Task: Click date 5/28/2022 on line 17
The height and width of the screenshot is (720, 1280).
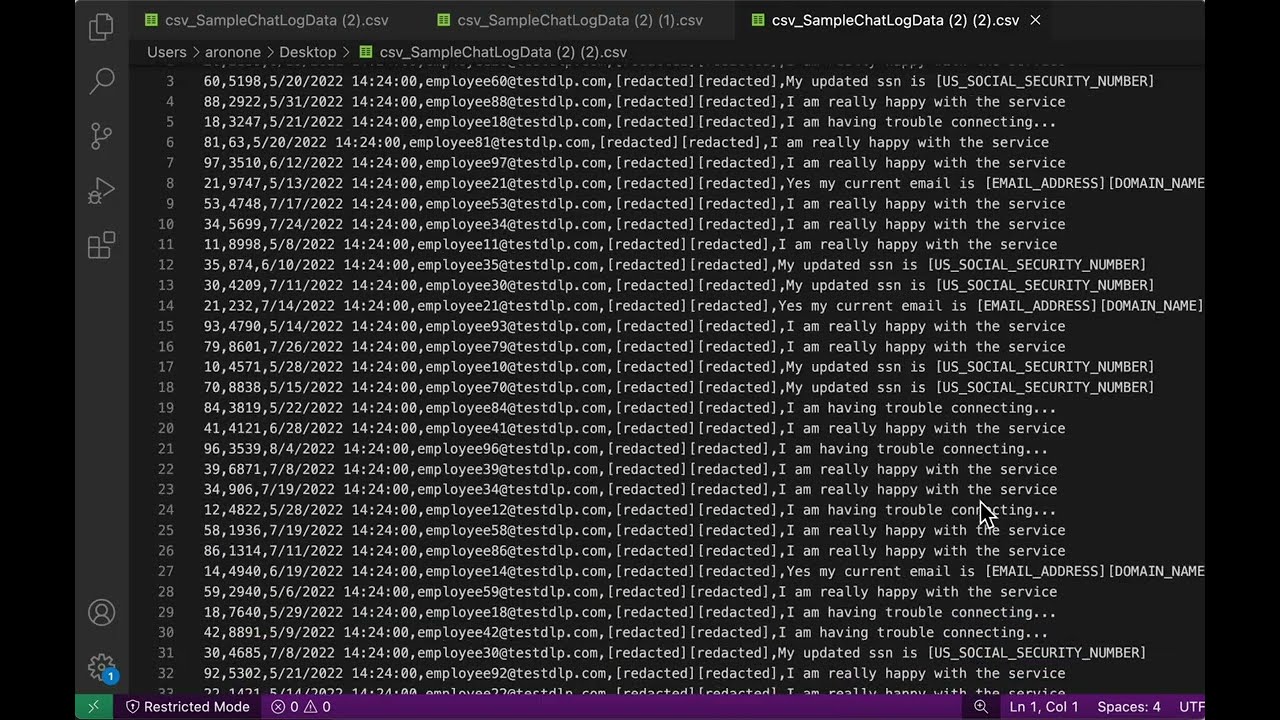Action: click(306, 367)
